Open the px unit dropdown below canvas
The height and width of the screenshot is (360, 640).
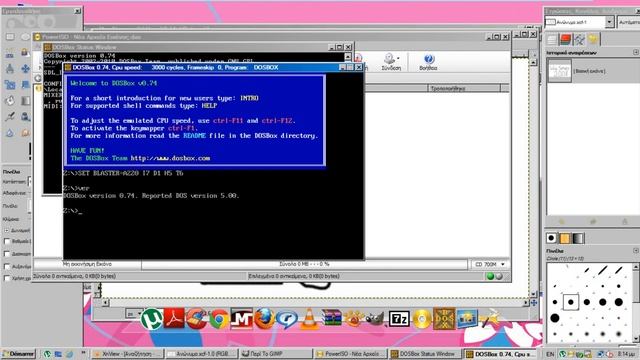(134, 313)
